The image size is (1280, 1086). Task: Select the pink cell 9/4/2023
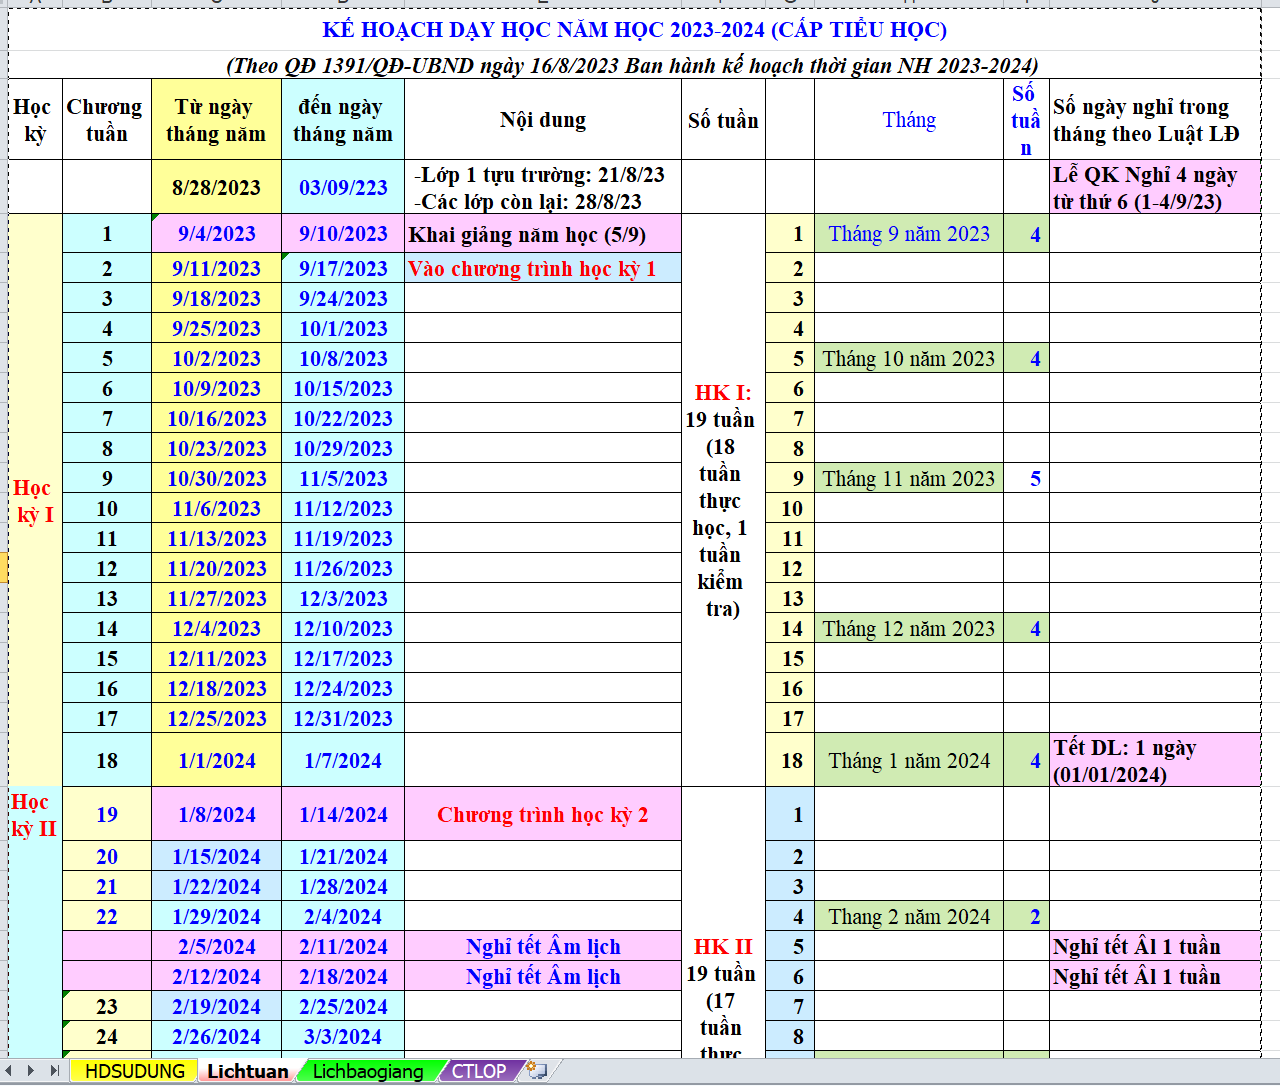[x=216, y=234]
